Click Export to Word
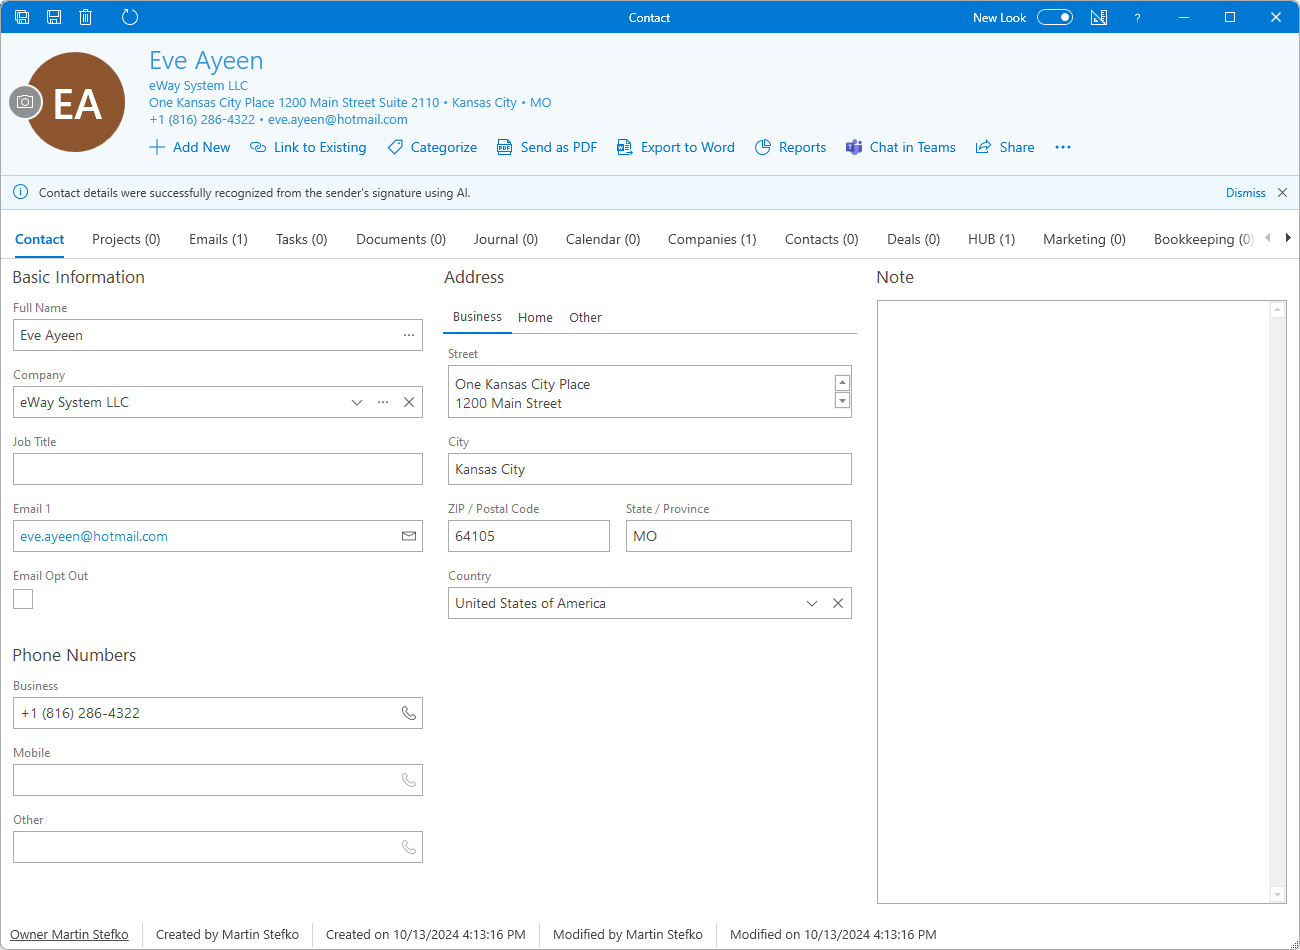Viewport: 1300px width, 950px height. tap(676, 147)
